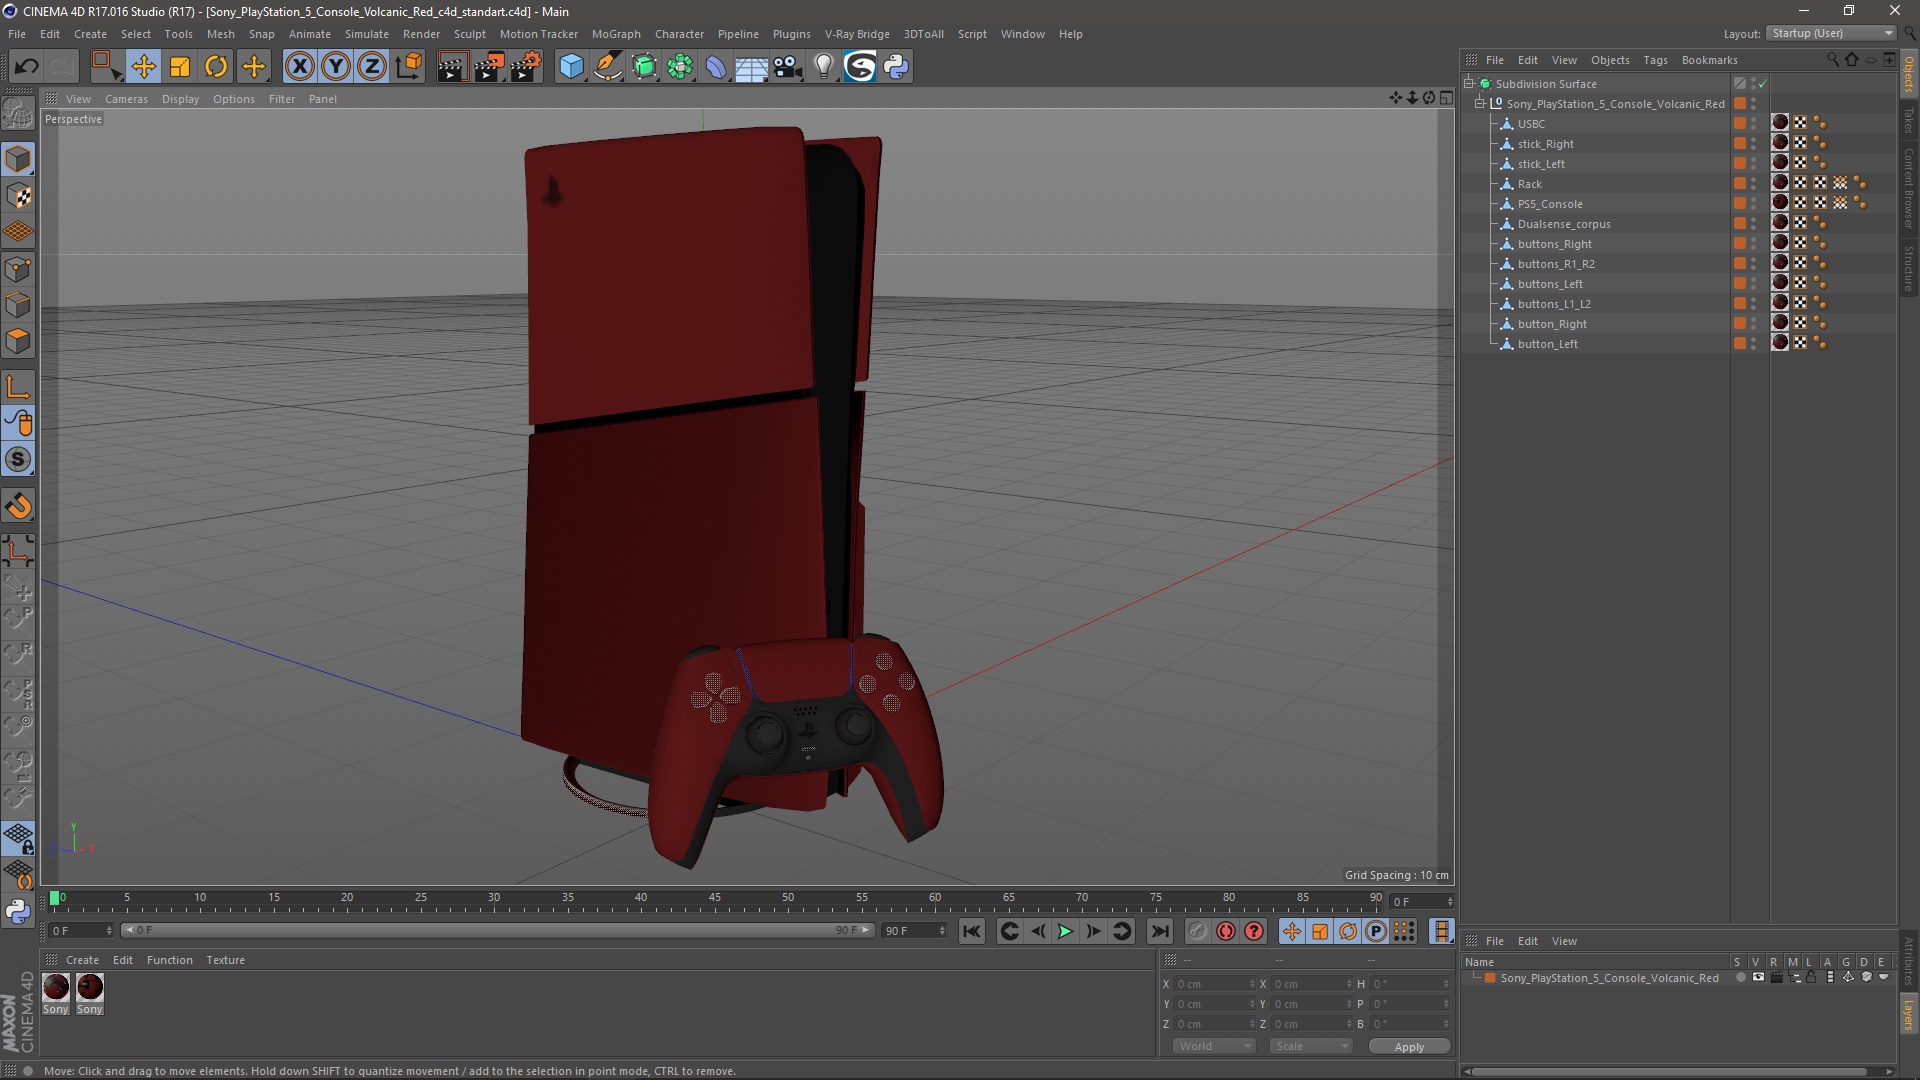Toggle Z-axis lock button
The width and height of the screenshot is (1920, 1080).
click(x=372, y=67)
